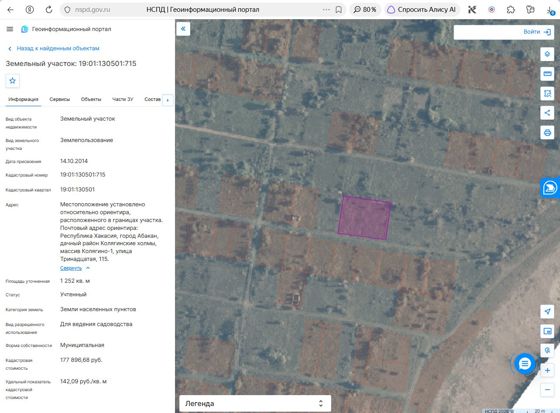Viewport: 560px width, 413px height.
Task: Click the heading Земельный участок: 19:01:130501:715
Action: click(x=71, y=64)
